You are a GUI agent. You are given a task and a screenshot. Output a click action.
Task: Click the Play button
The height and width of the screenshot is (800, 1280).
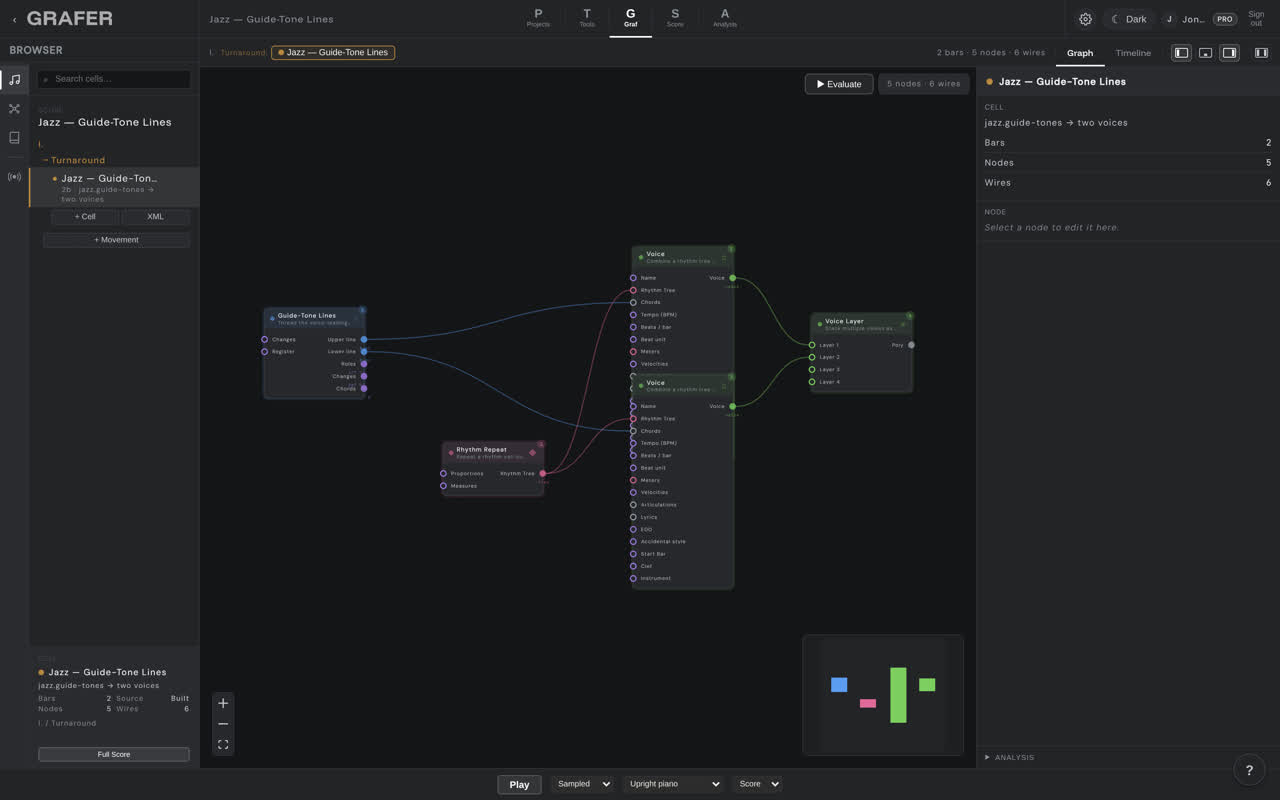tap(519, 784)
